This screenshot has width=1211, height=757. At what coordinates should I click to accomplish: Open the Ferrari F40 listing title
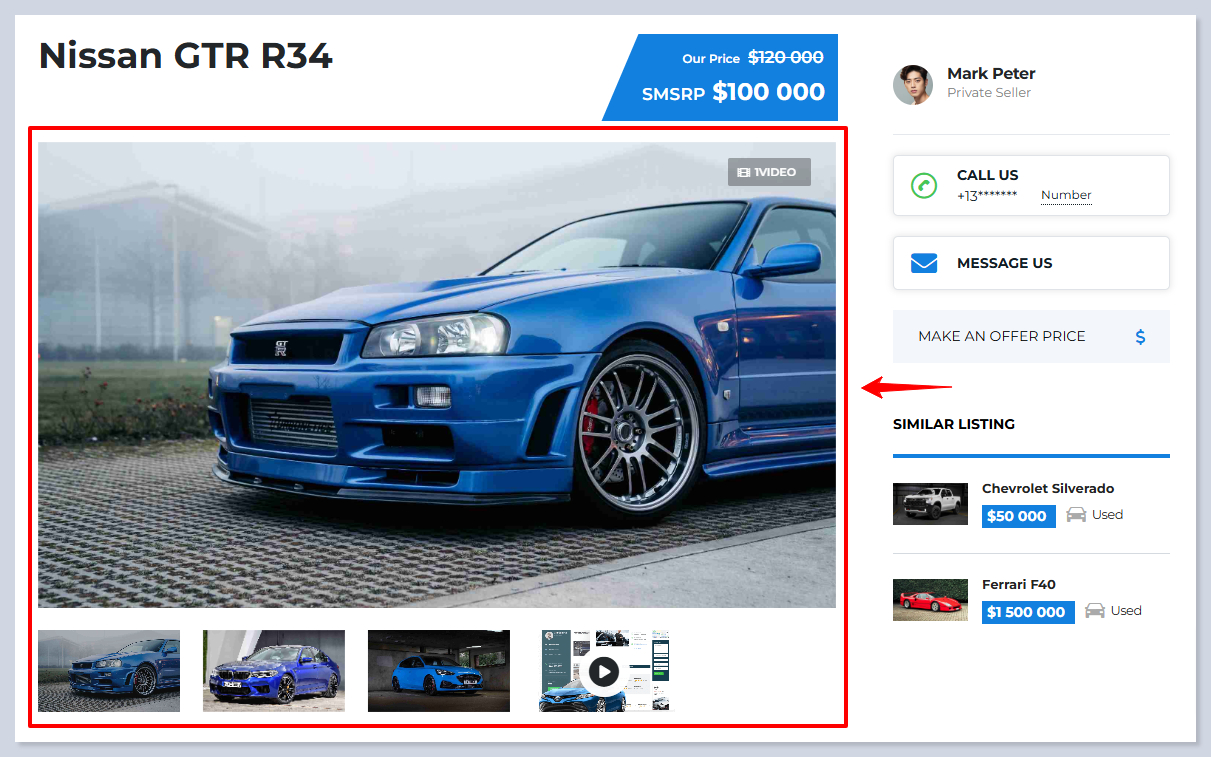(x=1018, y=584)
